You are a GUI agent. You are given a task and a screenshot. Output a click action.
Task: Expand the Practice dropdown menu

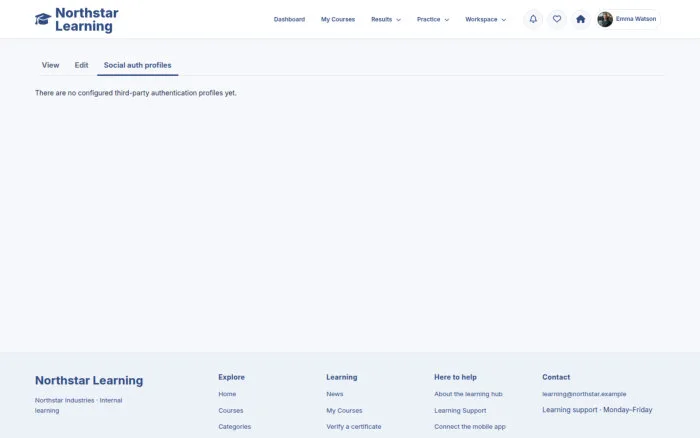(x=433, y=19)
